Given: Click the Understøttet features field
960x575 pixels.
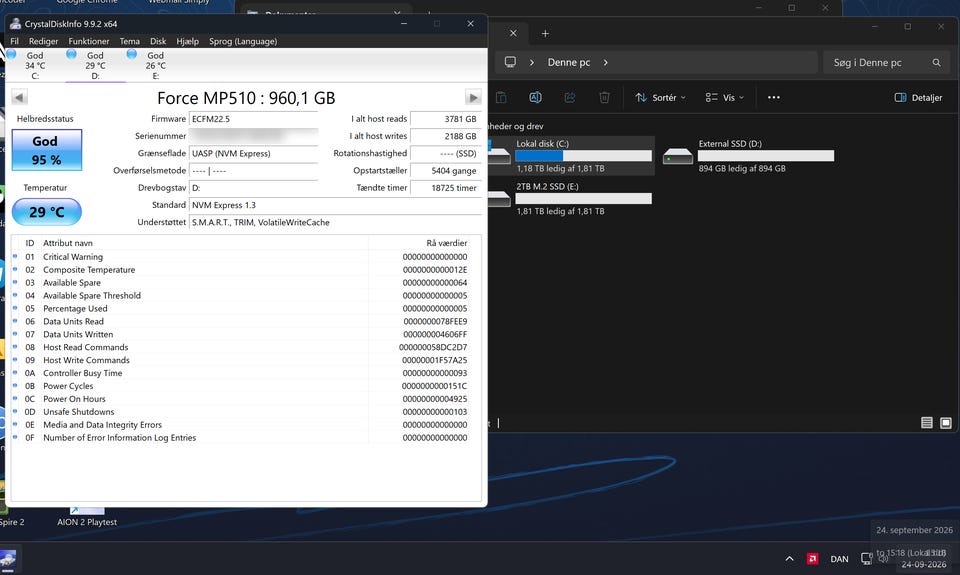Looking at the screenshot, I should pyautogui.click(x=335, y=222).
